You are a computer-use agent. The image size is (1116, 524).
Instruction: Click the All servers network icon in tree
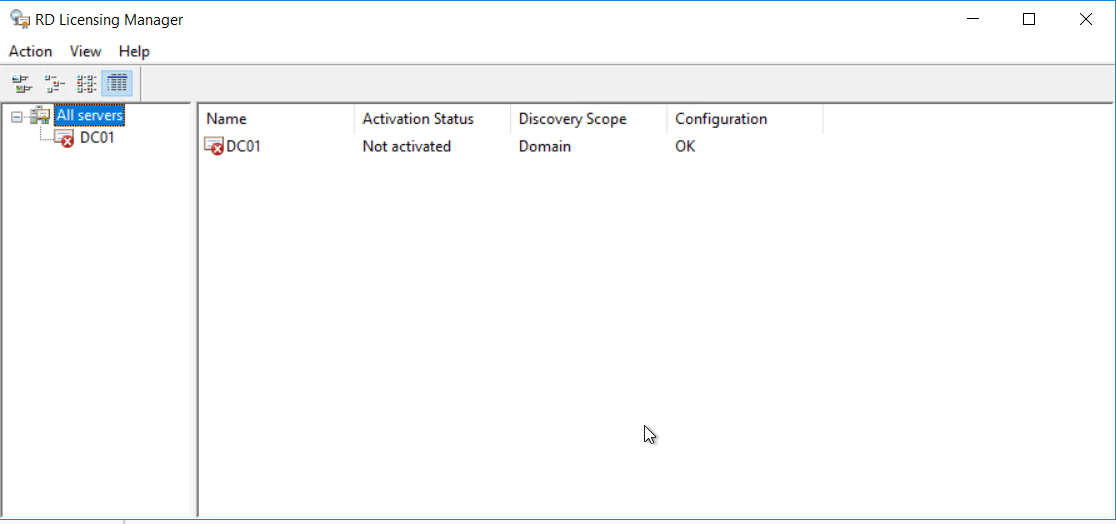click(x=40, y=115)
